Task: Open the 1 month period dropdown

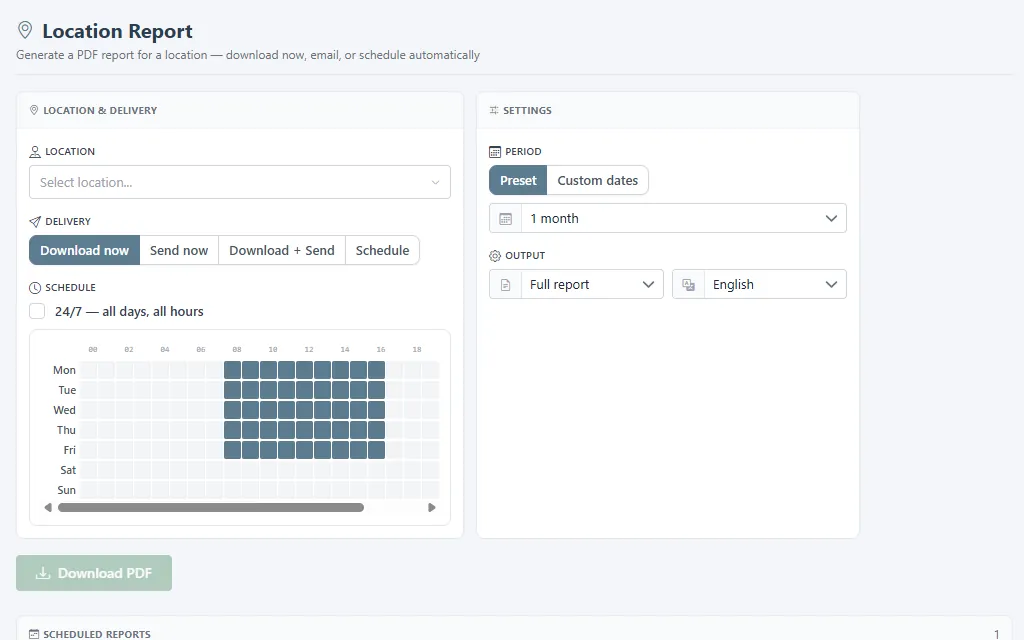Action: click(667, 219)
